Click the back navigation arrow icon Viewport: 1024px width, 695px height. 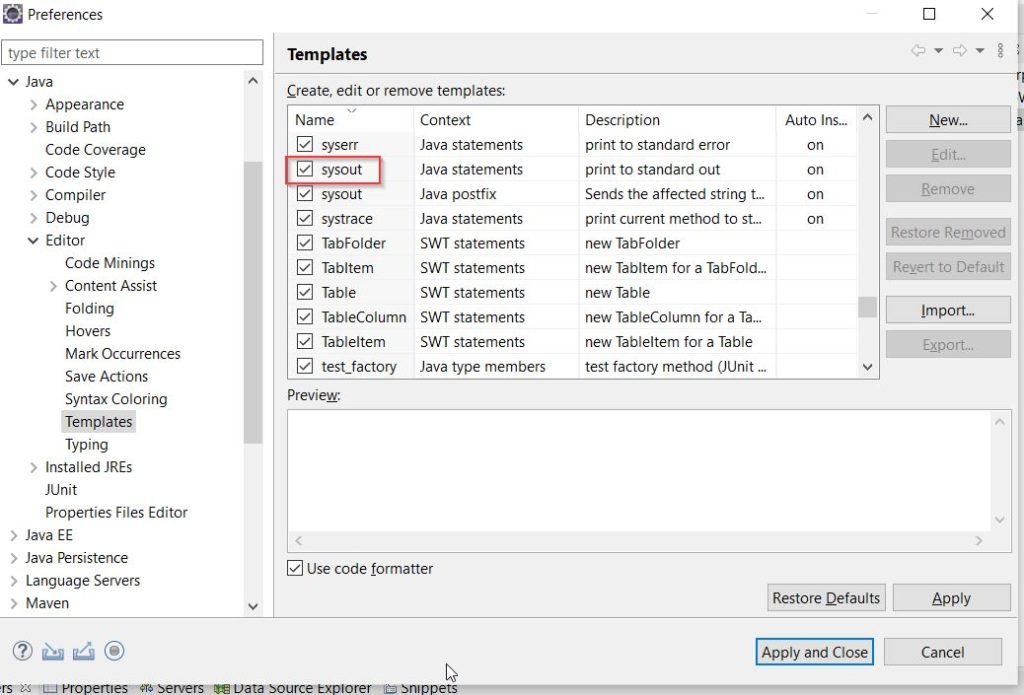click(x=918, y=51)
